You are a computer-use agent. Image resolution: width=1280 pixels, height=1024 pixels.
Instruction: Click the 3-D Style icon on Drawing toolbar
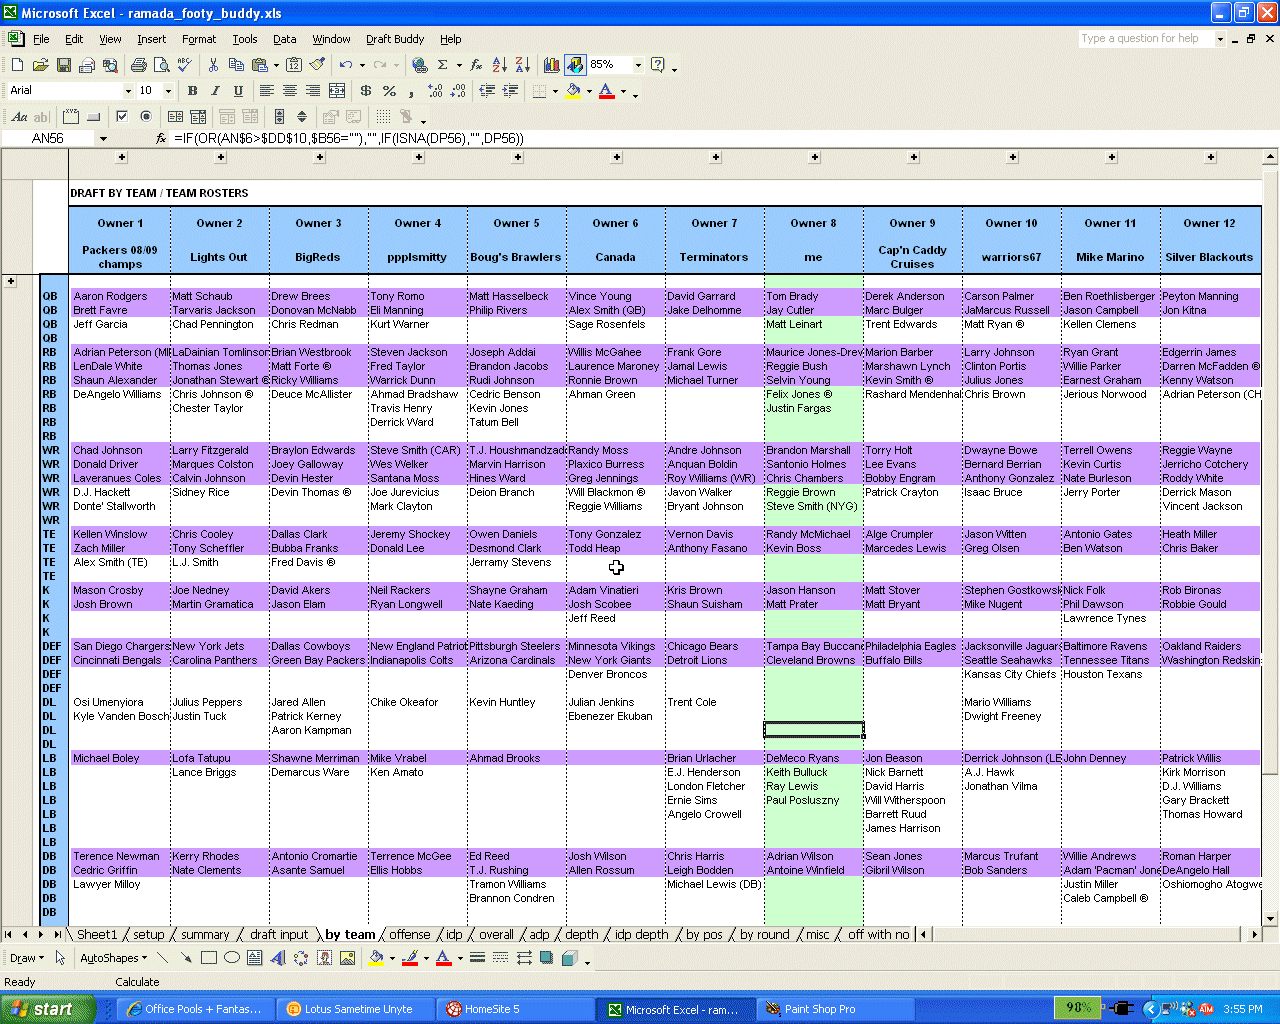click(569, 958)
